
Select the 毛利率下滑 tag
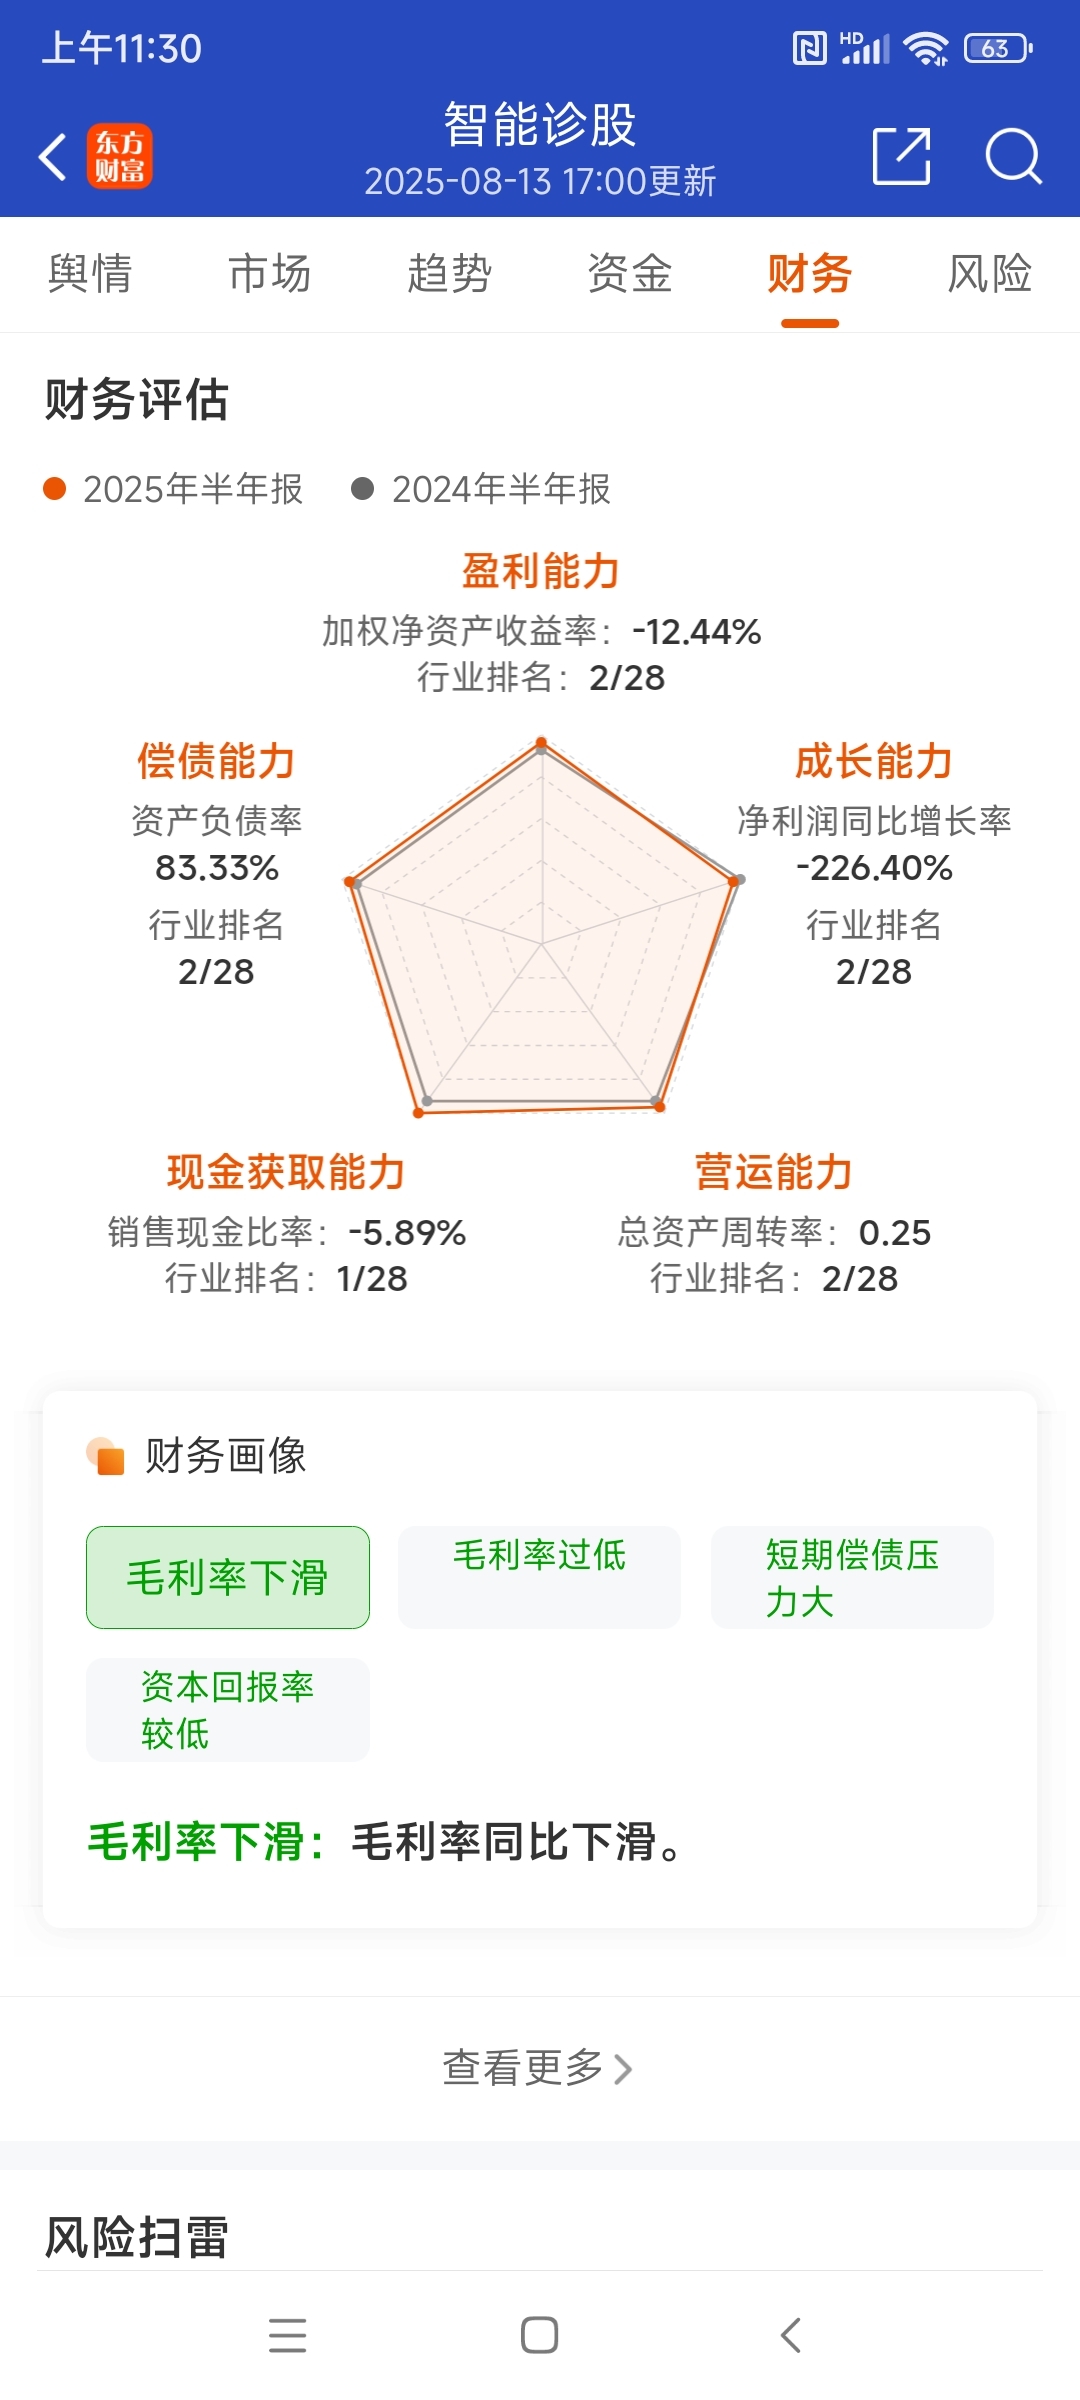pyautogui.click(x=228, y=1577)
